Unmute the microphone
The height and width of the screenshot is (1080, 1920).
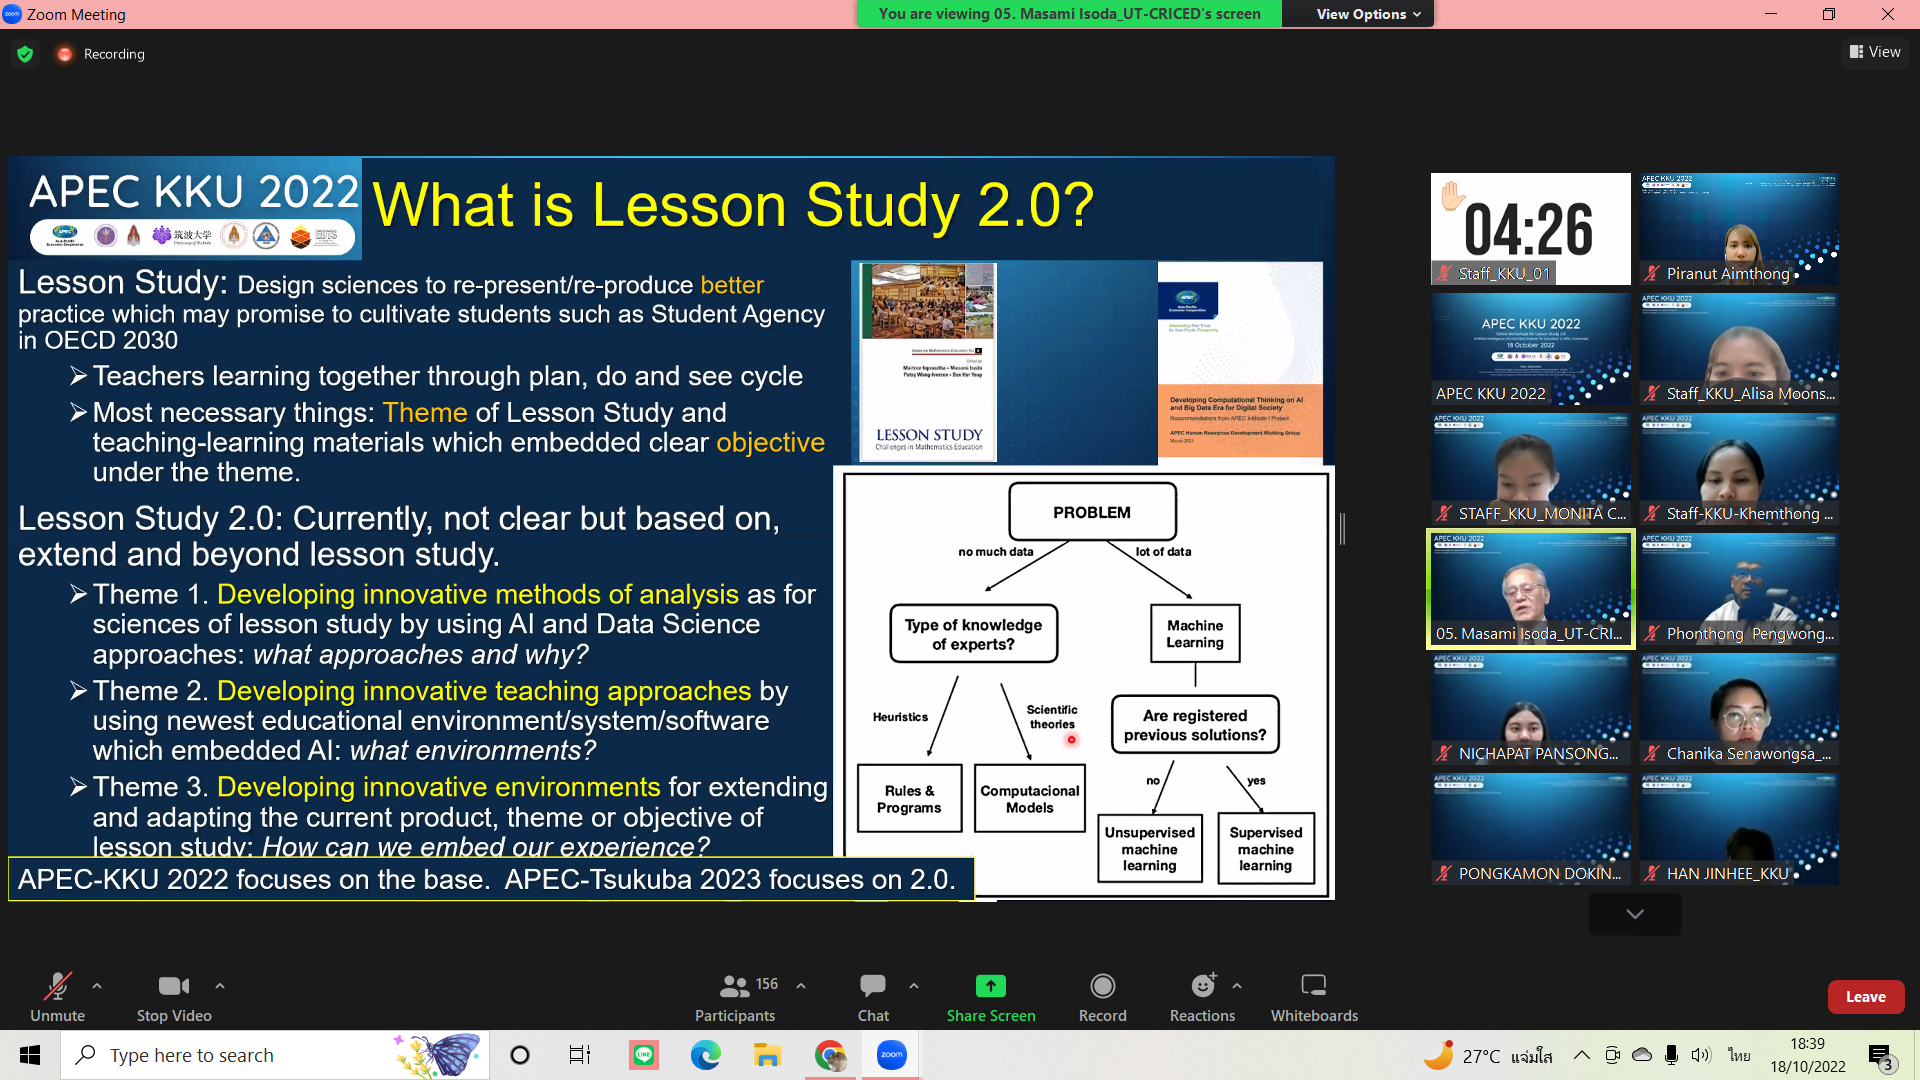tap(57, 987)
